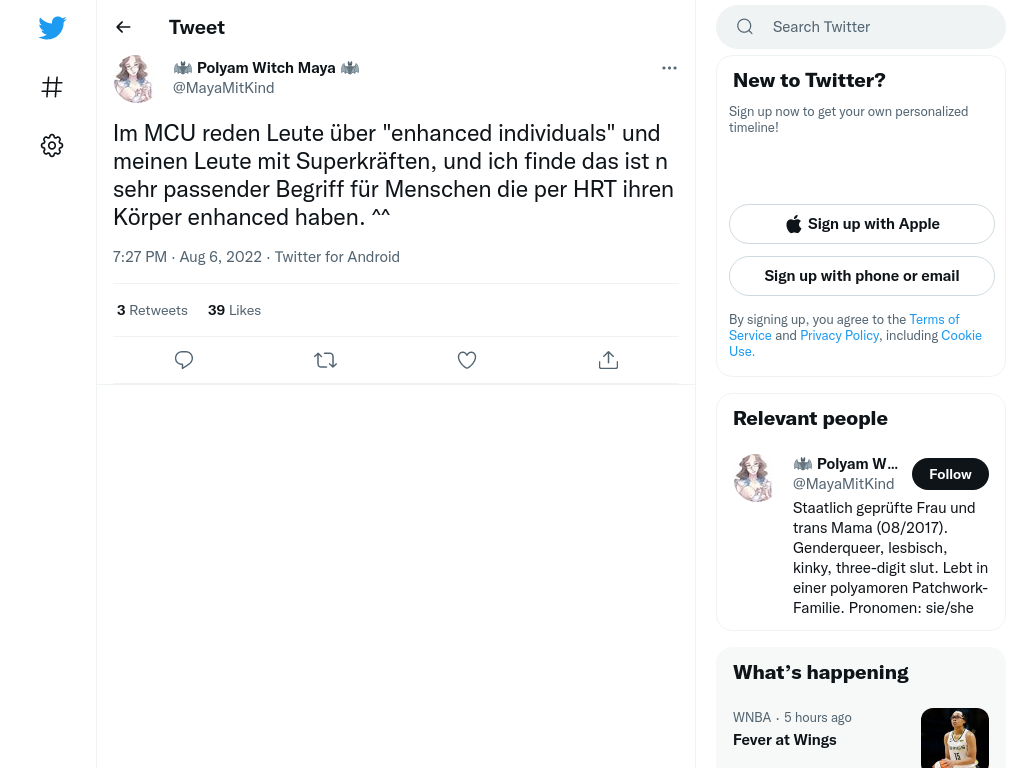Click the Search Twitter field
The width and height of the screenshot is (1024, 768).
click(x=861, y=27)
